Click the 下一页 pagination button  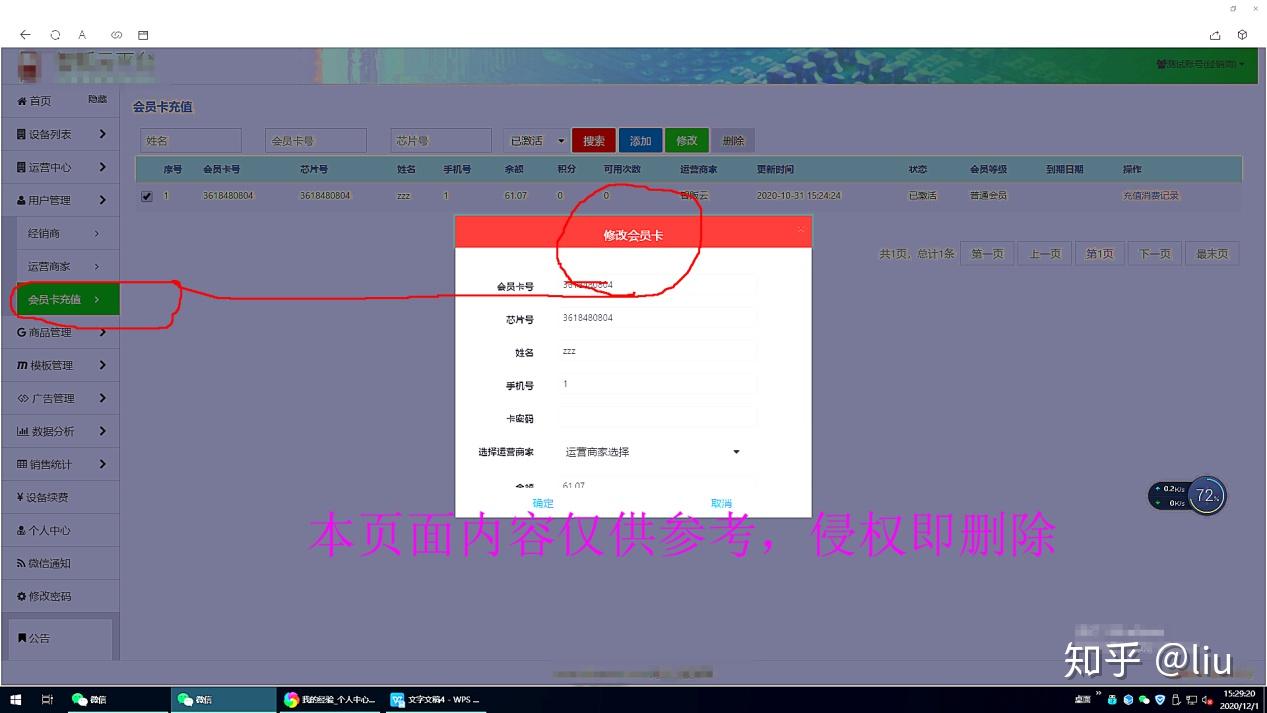[1154, 254]
